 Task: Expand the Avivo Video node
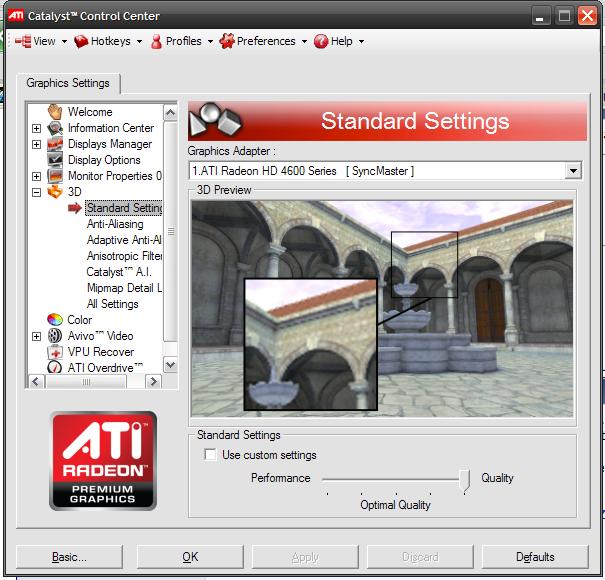[x=36, y=337]
